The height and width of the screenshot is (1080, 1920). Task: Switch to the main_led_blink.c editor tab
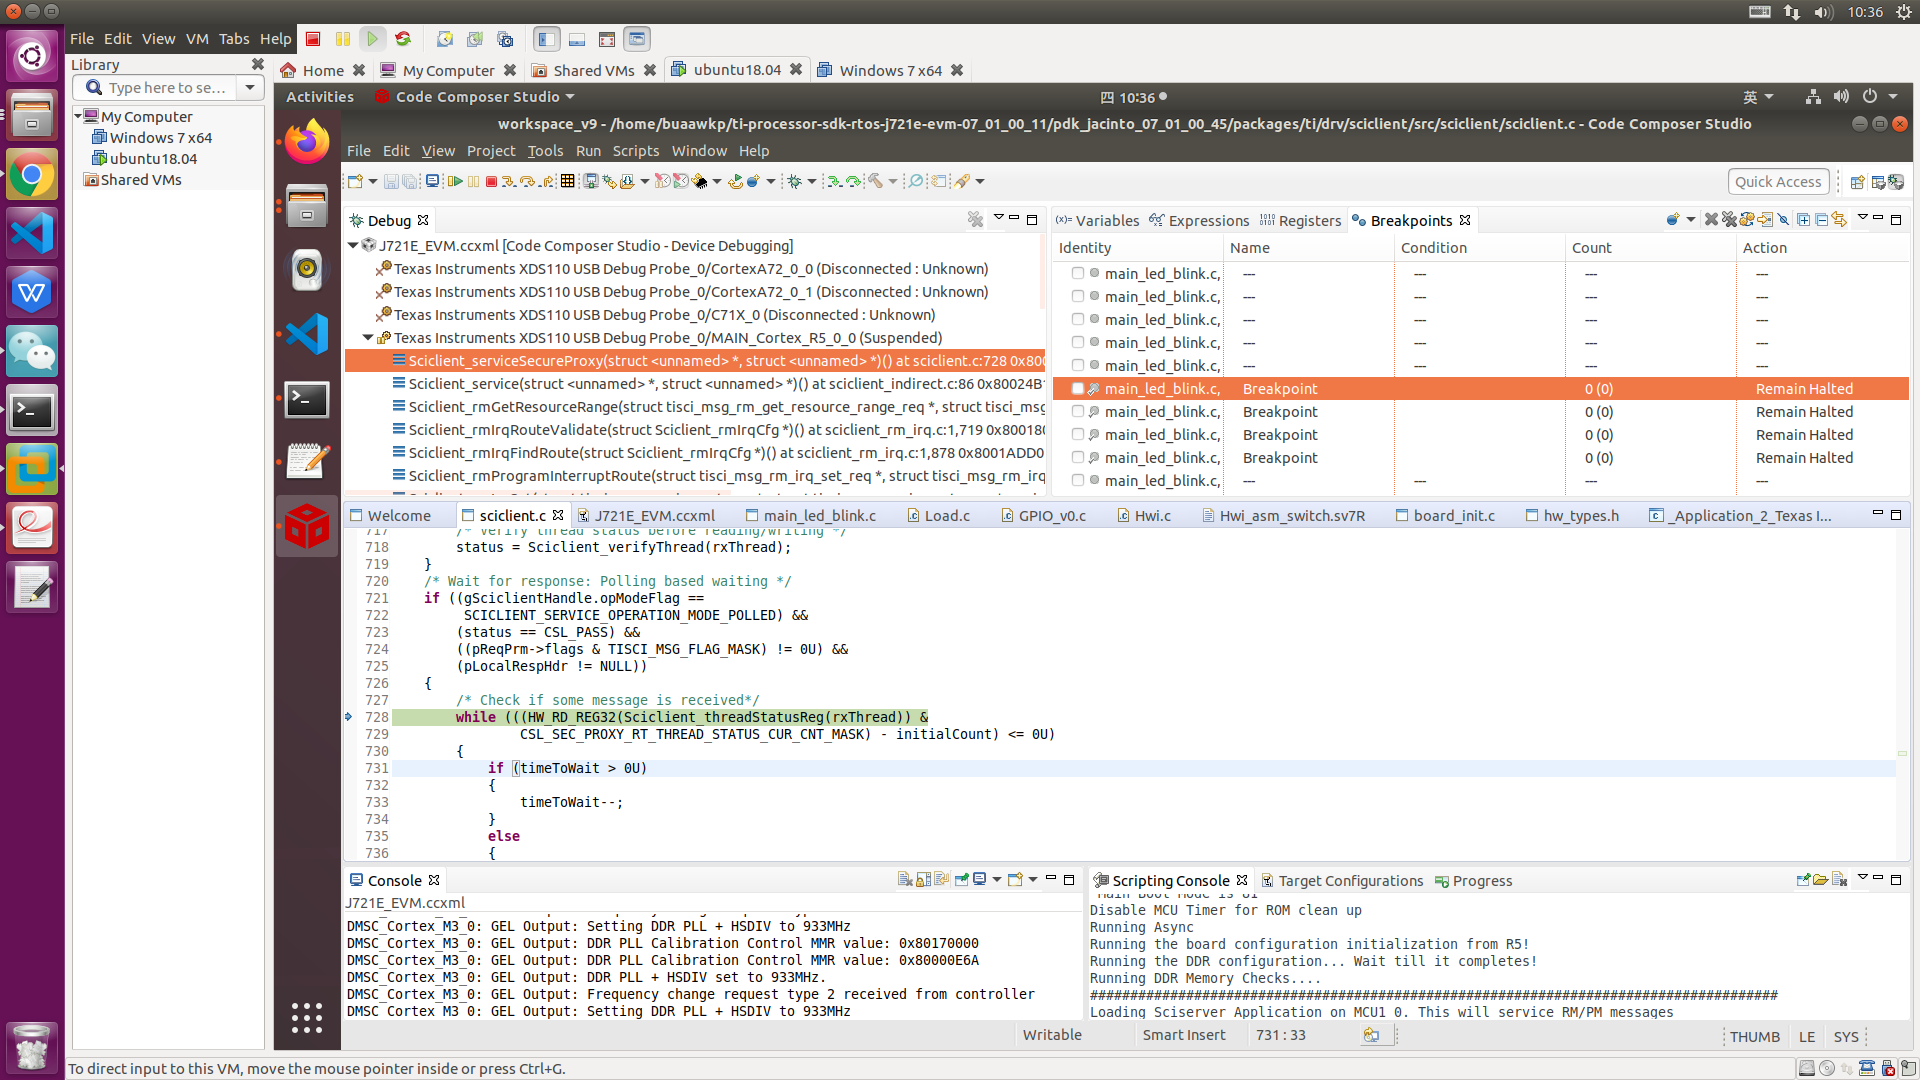[819, 516]
